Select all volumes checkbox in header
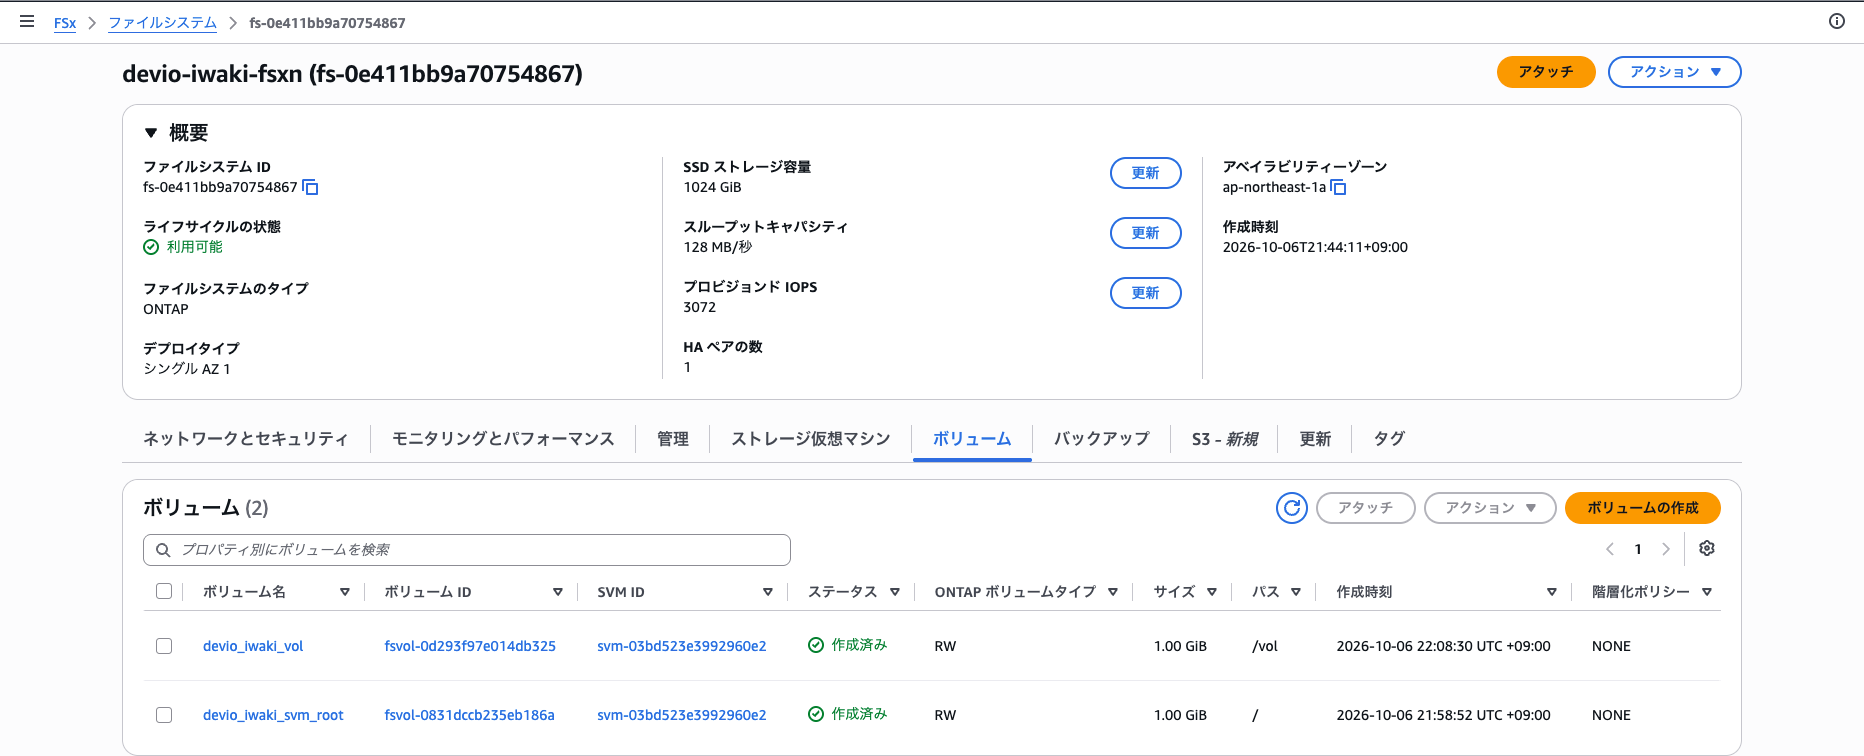The image size is (1864, 756). [x=164, y=591]
